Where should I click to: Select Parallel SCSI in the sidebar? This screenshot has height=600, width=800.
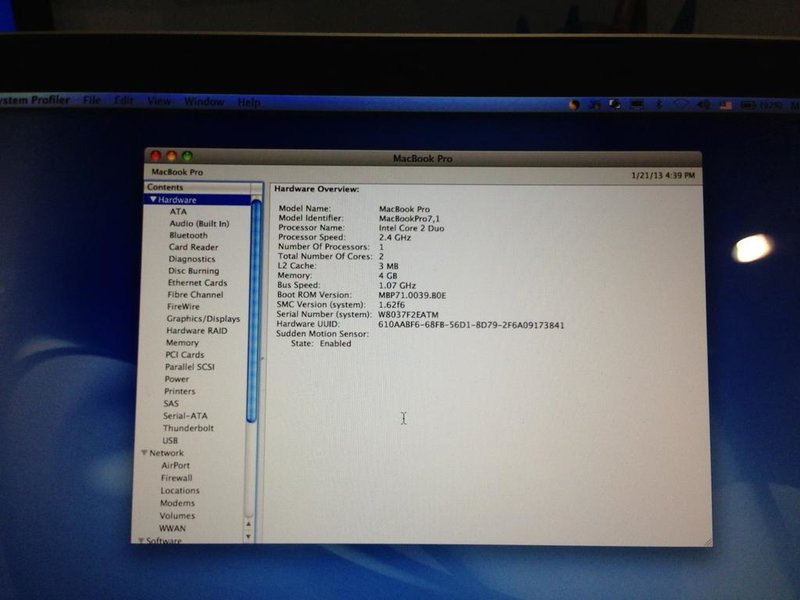[190, 367]
